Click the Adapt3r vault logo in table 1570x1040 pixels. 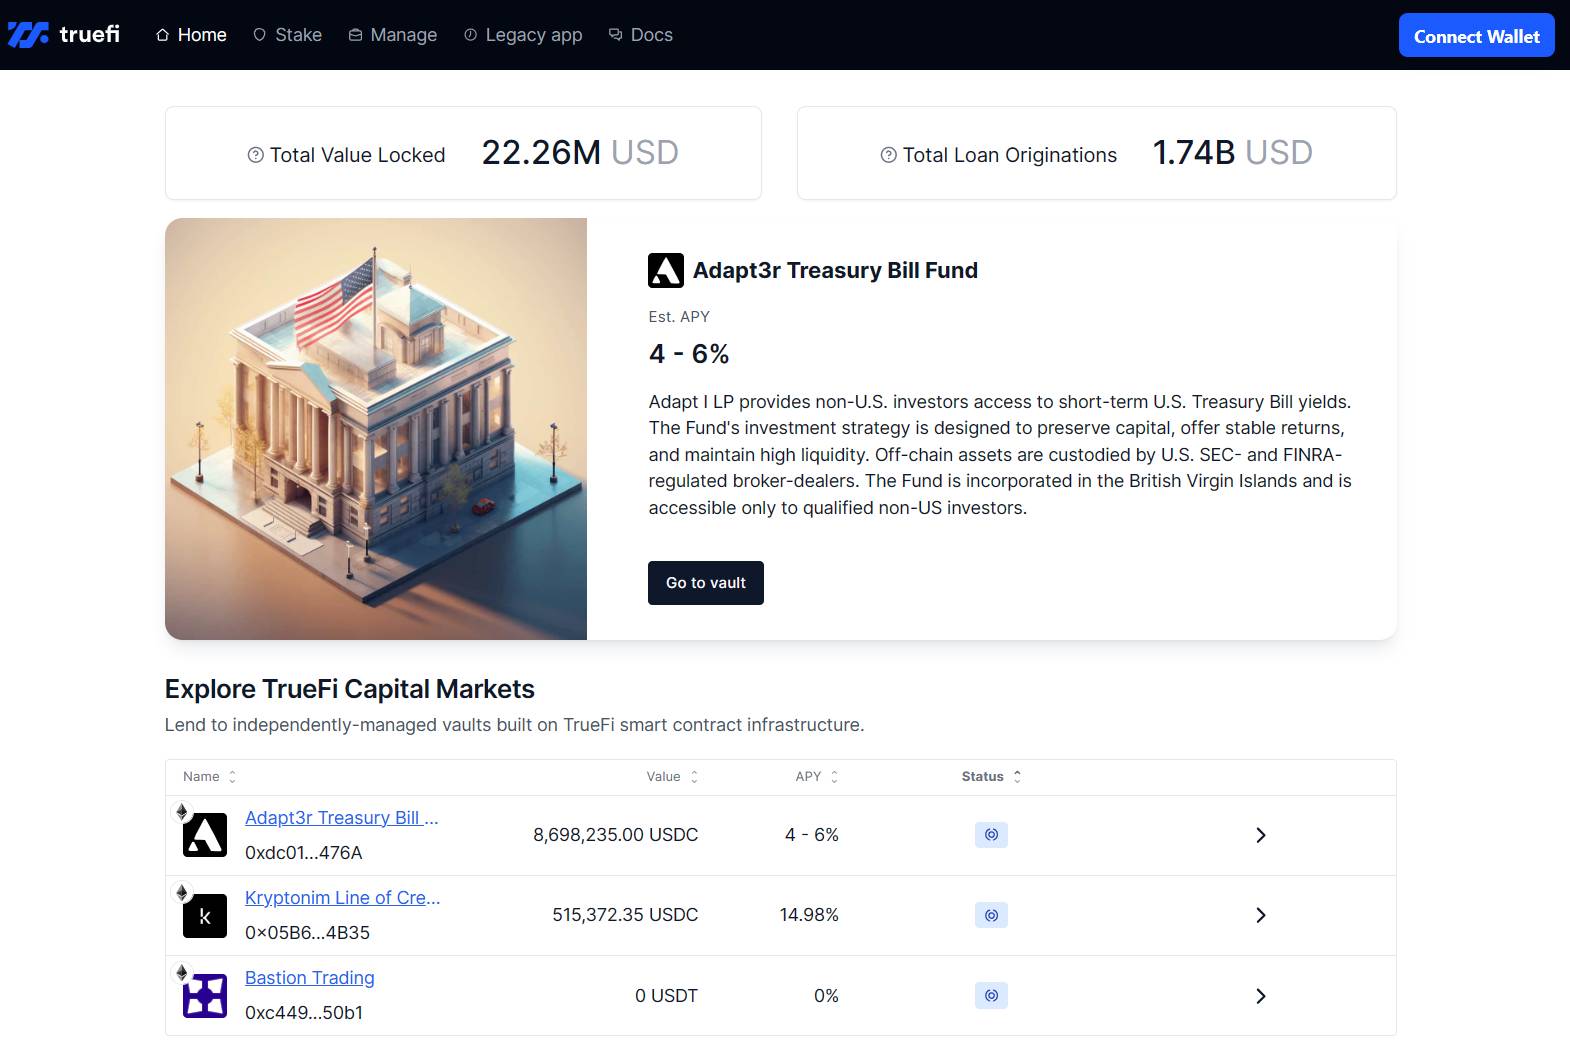(205, 835)
